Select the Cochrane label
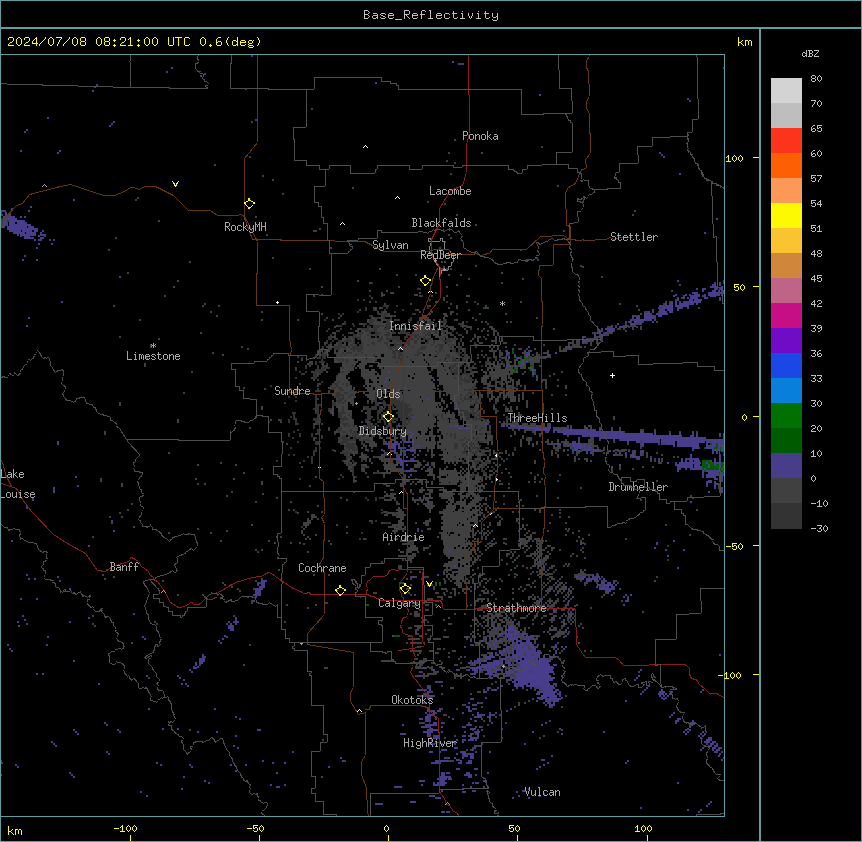This screenshot has width=862, height=842. tap(322, 568)
